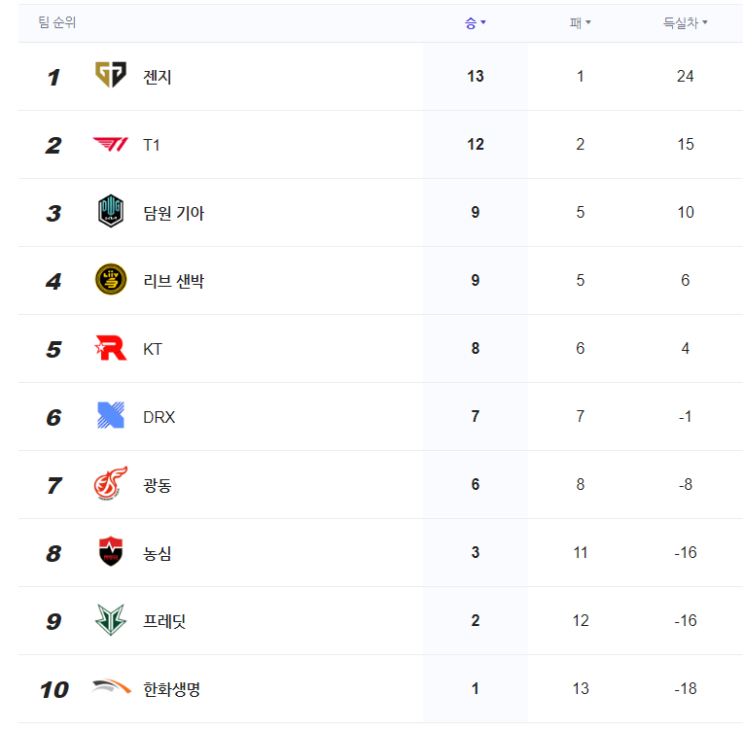Screen dimensions: 743x730
Task: Click the Gen.G team logo
Action: point(111,76)
